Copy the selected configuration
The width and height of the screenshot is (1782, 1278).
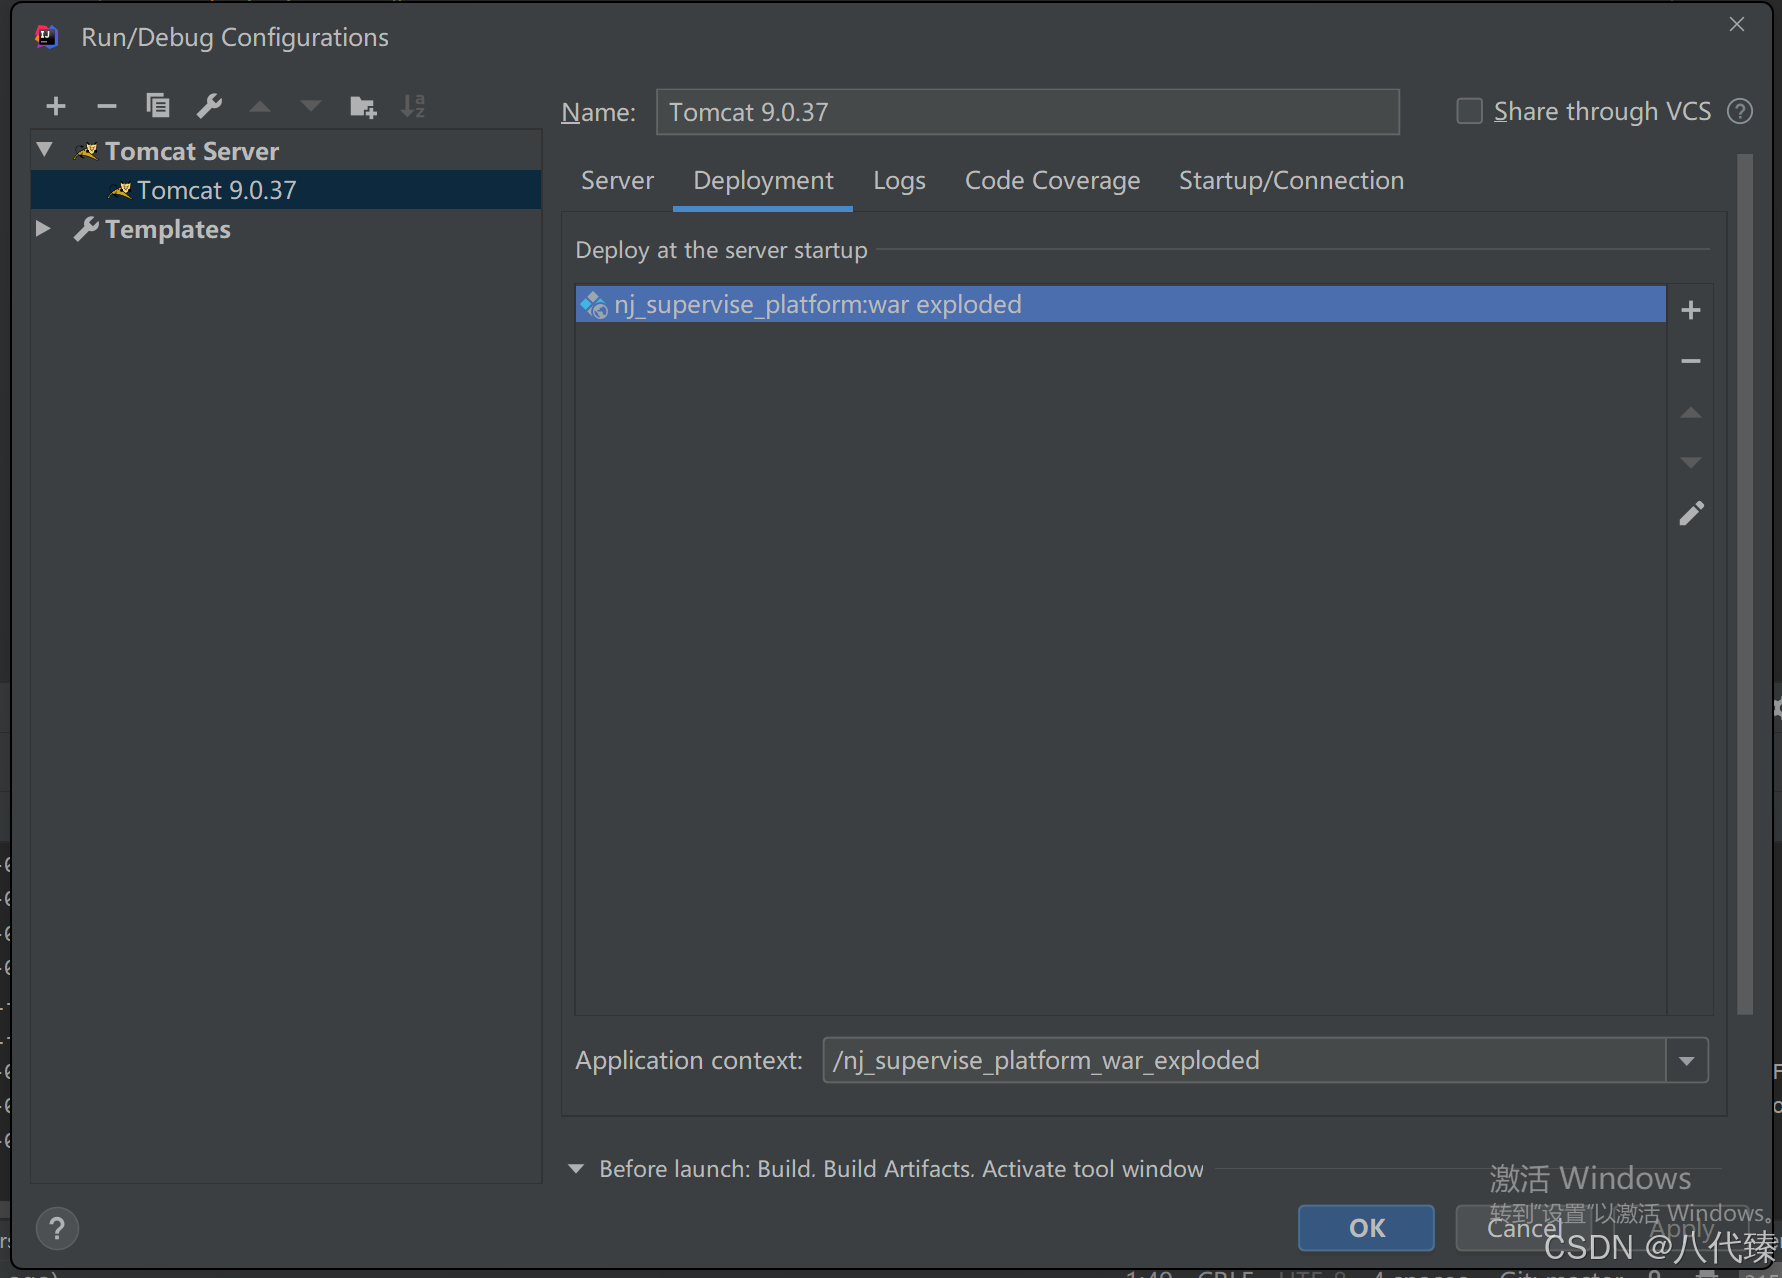[158, 106]
